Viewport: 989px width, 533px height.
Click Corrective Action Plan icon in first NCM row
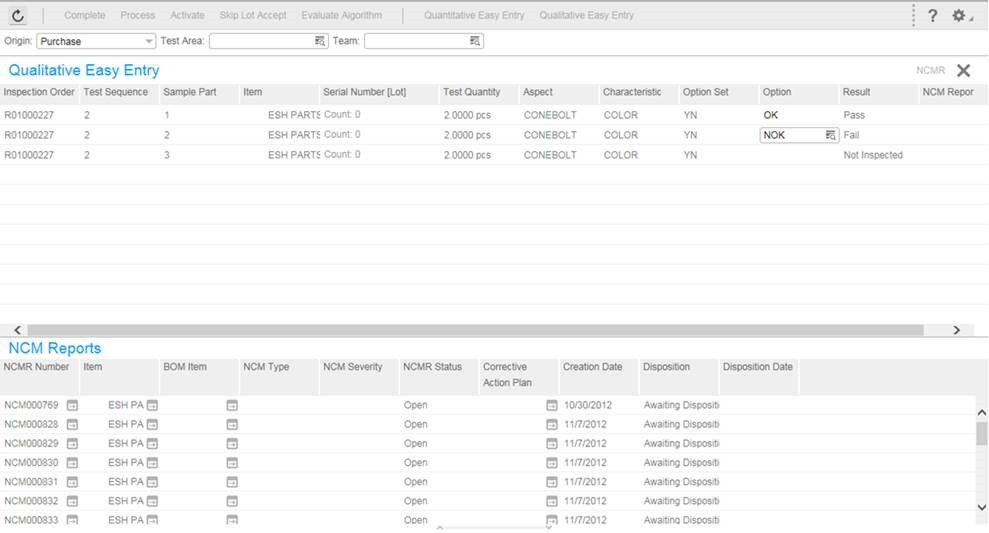pyautogui.click(x=551, y=405)
